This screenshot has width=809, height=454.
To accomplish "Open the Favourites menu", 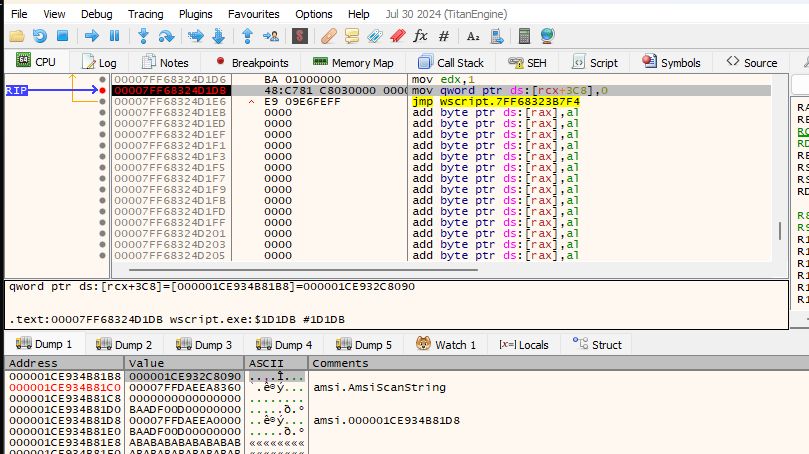I will (253, 14).
